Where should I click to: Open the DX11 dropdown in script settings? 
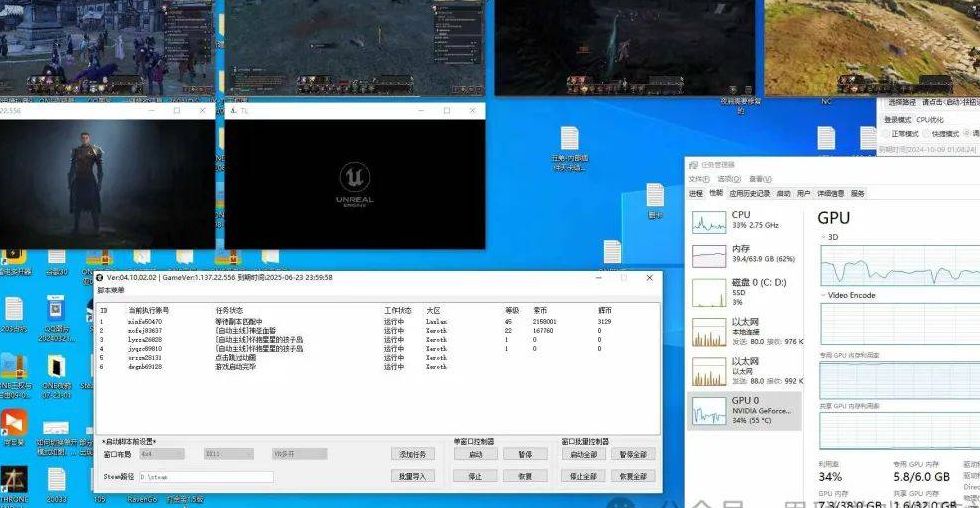231,454
